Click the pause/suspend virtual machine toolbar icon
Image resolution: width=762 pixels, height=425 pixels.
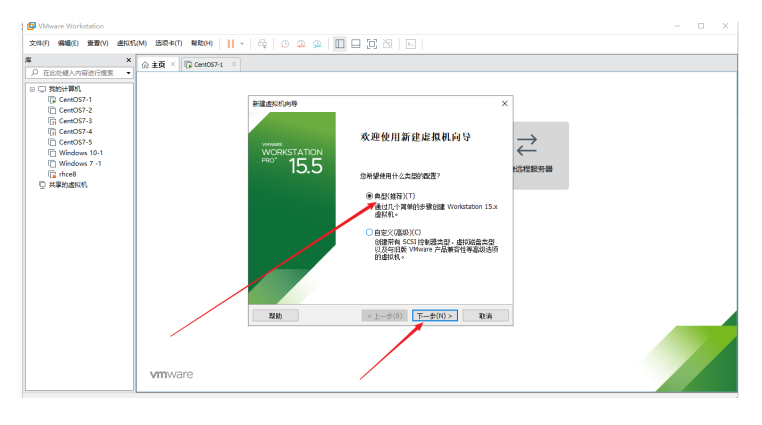tap(231, 44)
